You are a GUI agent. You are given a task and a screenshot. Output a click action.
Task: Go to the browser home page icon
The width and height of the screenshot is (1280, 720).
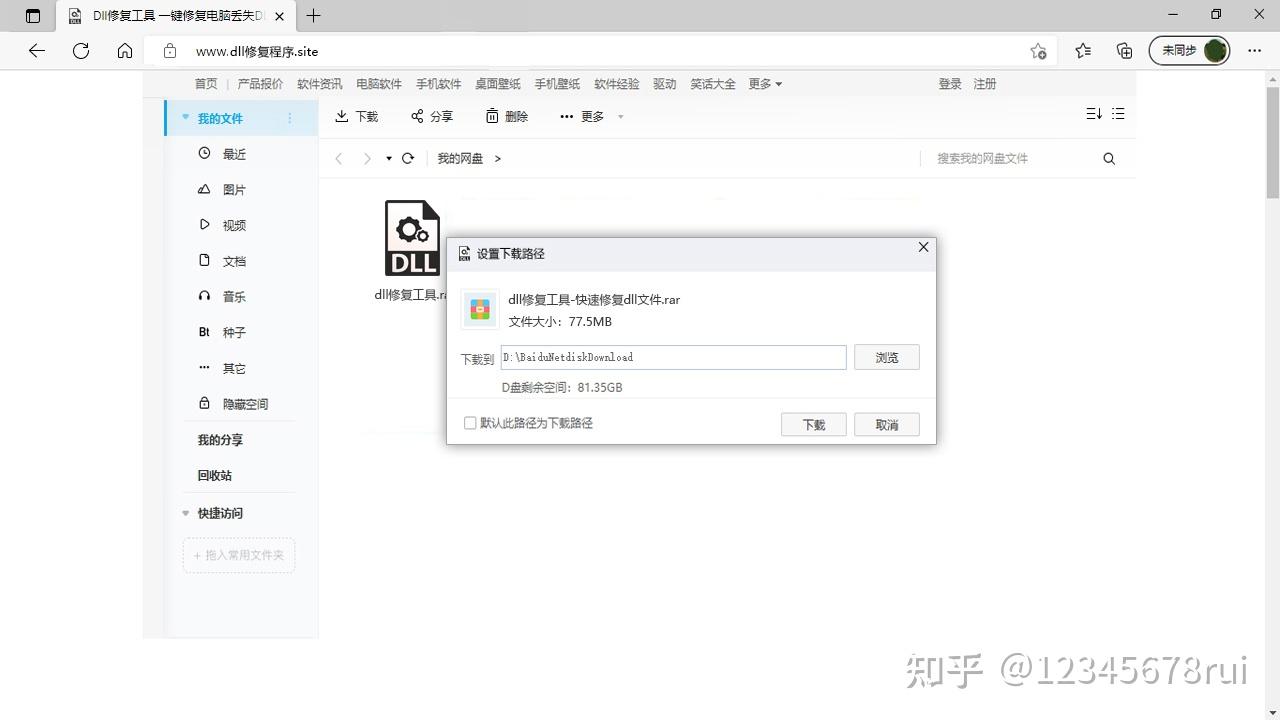[125, 51]
